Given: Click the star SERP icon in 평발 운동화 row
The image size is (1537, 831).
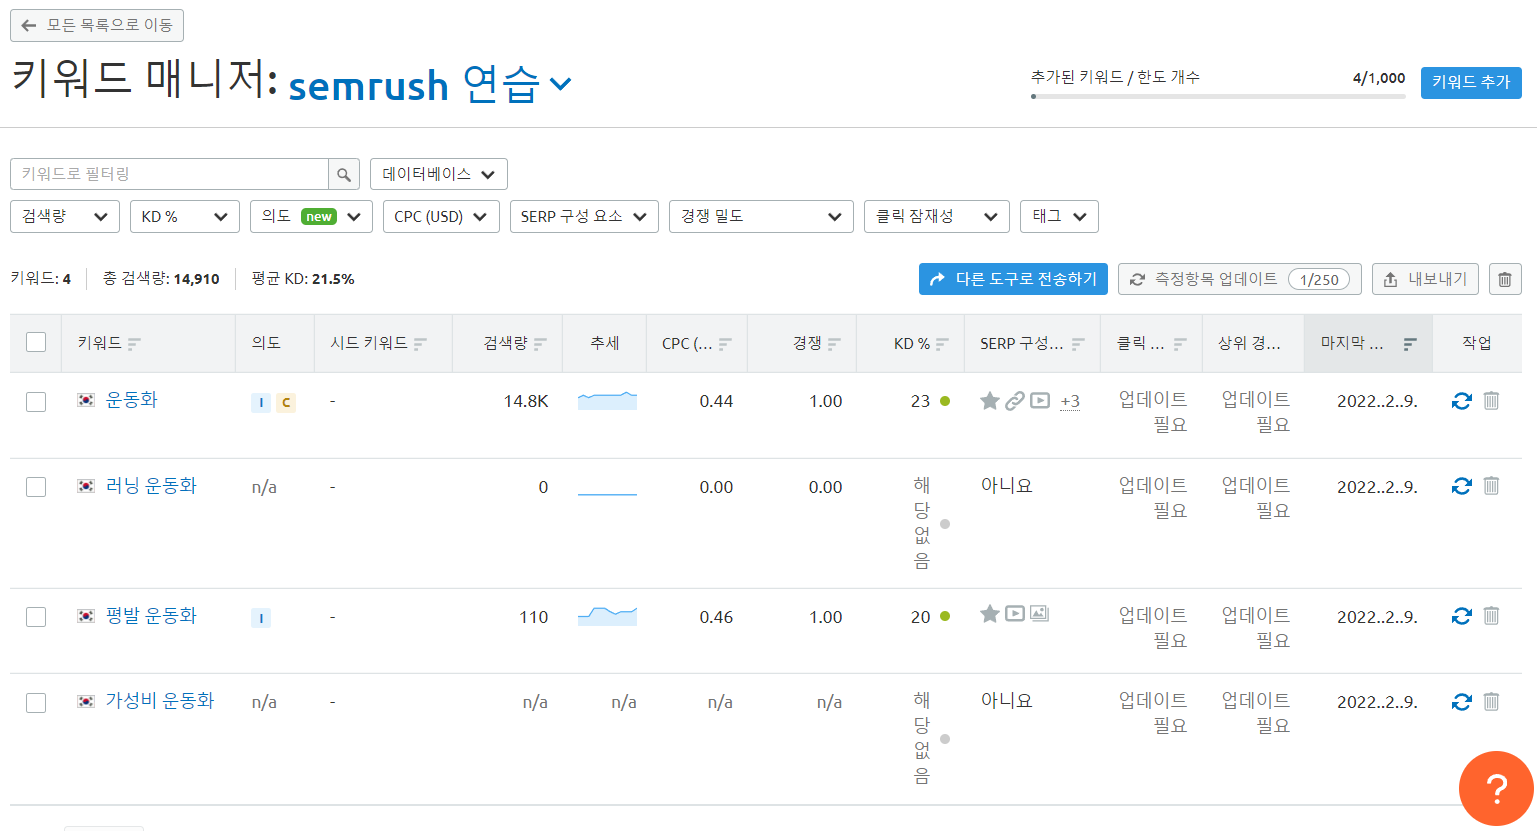Looking at the screenshot, I should coord(990,614).
